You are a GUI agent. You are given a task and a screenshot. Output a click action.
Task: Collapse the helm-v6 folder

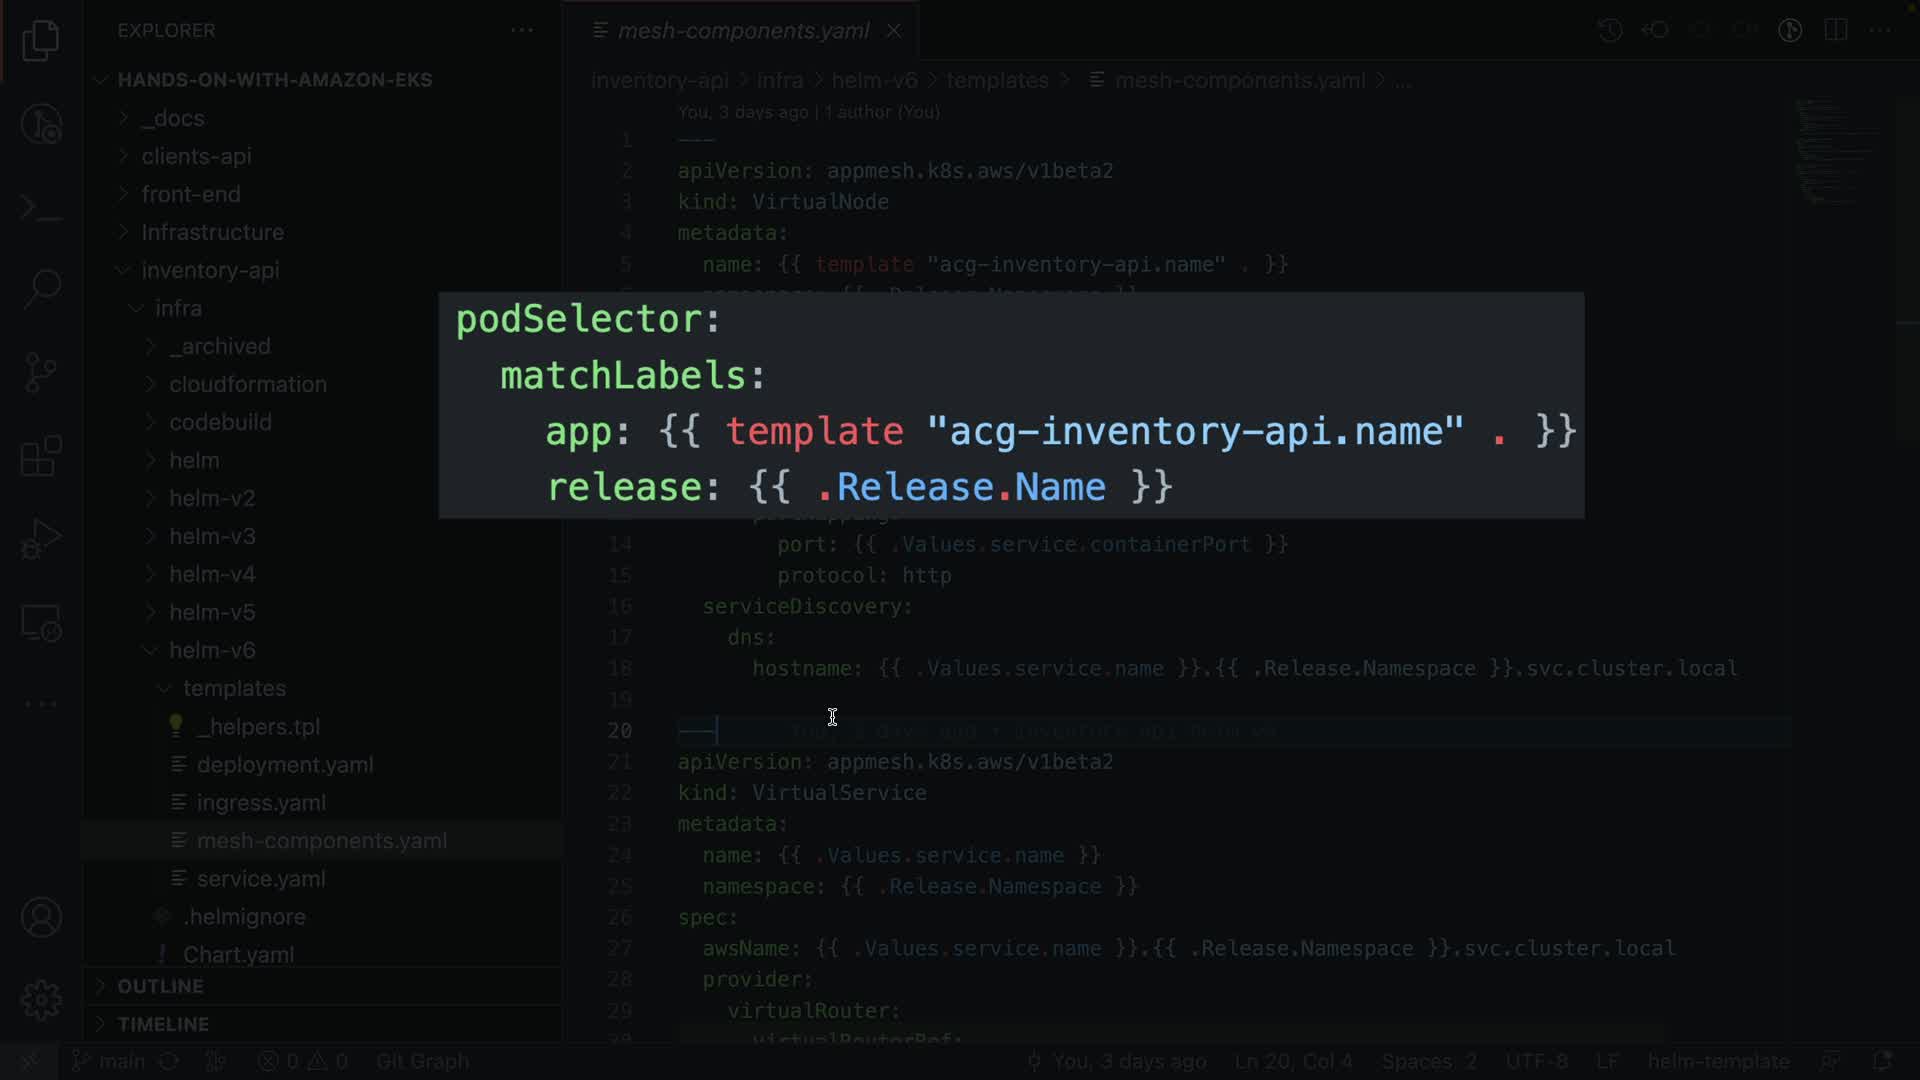(212, 650)
